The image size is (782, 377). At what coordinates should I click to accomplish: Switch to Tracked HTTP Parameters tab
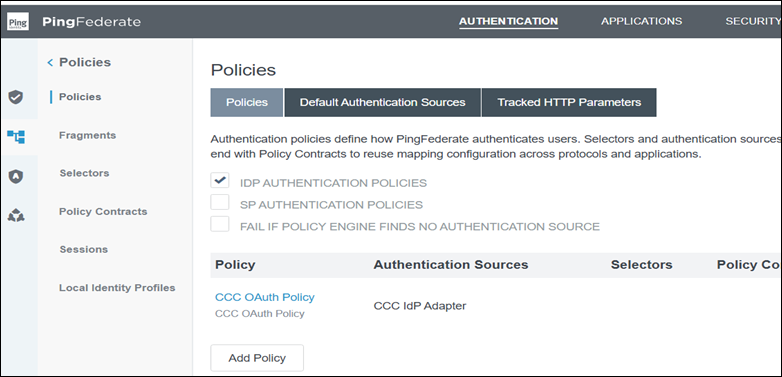click(x=569, y=102)
